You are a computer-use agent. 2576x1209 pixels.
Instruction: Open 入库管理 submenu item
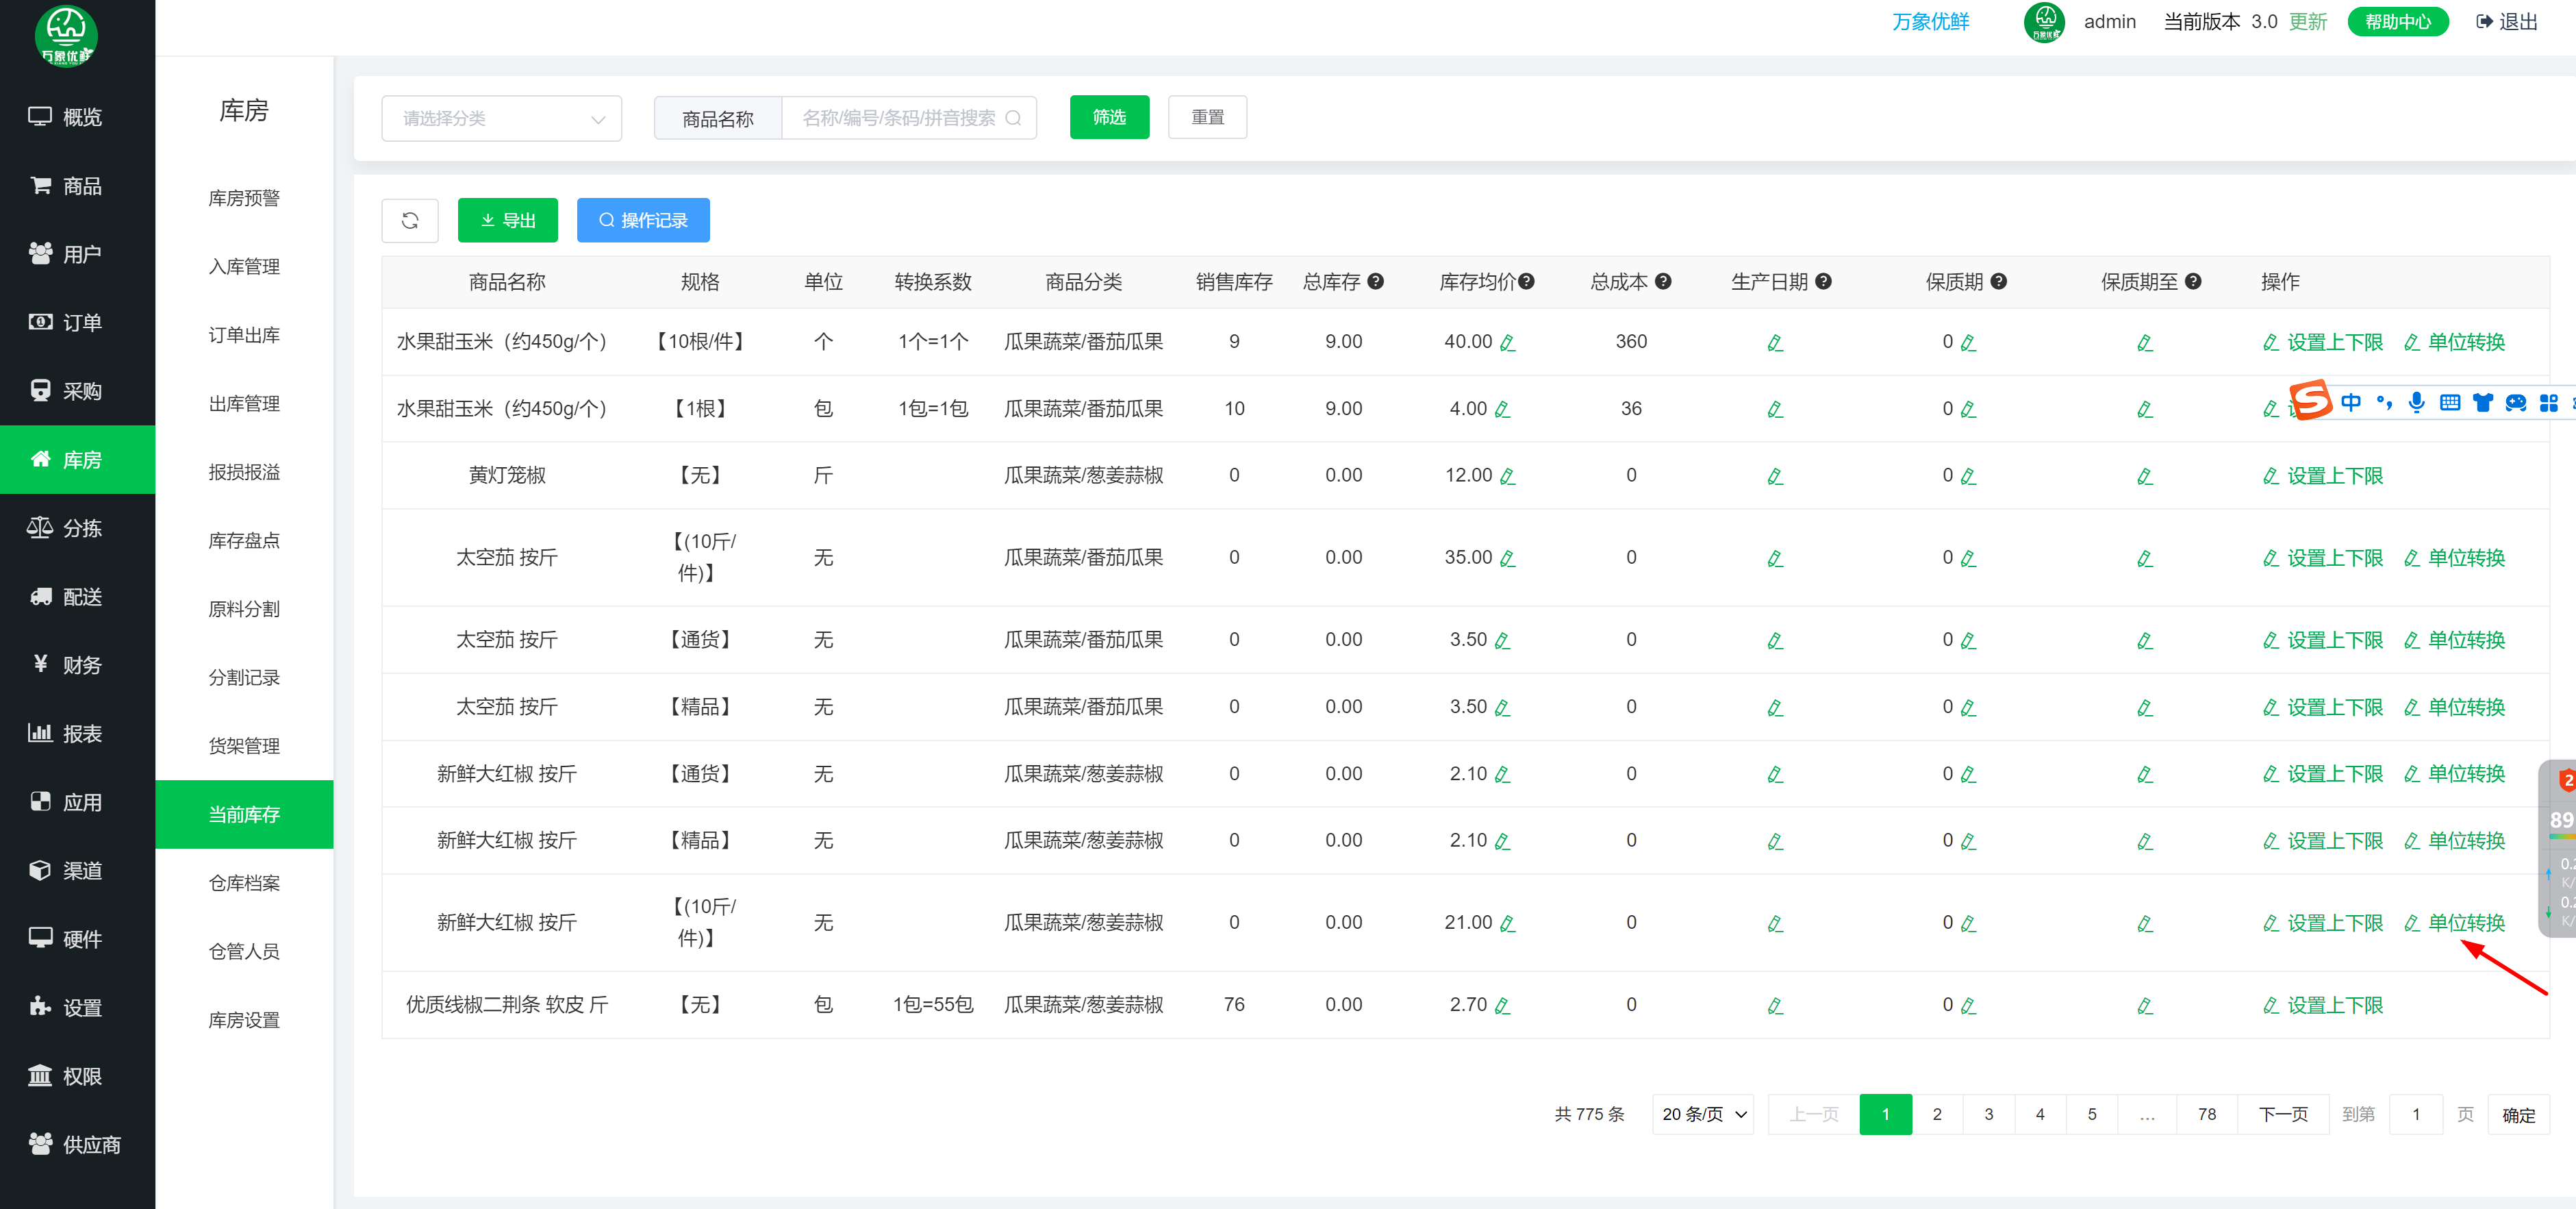tap(244, 267)
